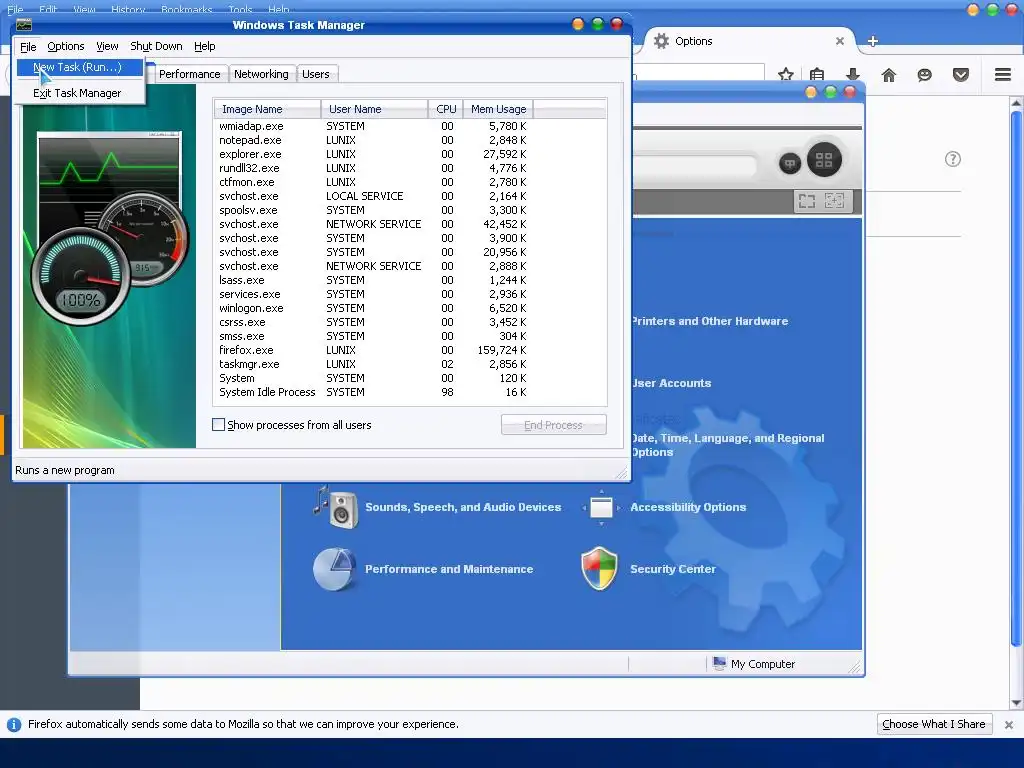Select the taskmgr.exe process row
This screenshot has width=1024, height=768.
click(x=409, y=364)
